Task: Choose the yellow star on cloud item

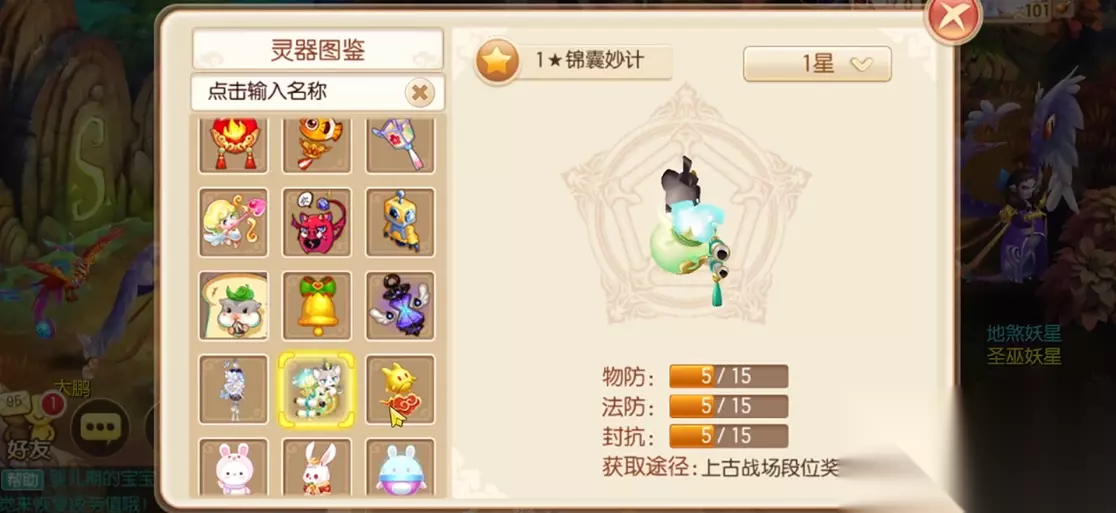Action: pyautogui.click(x=401, y=390)
